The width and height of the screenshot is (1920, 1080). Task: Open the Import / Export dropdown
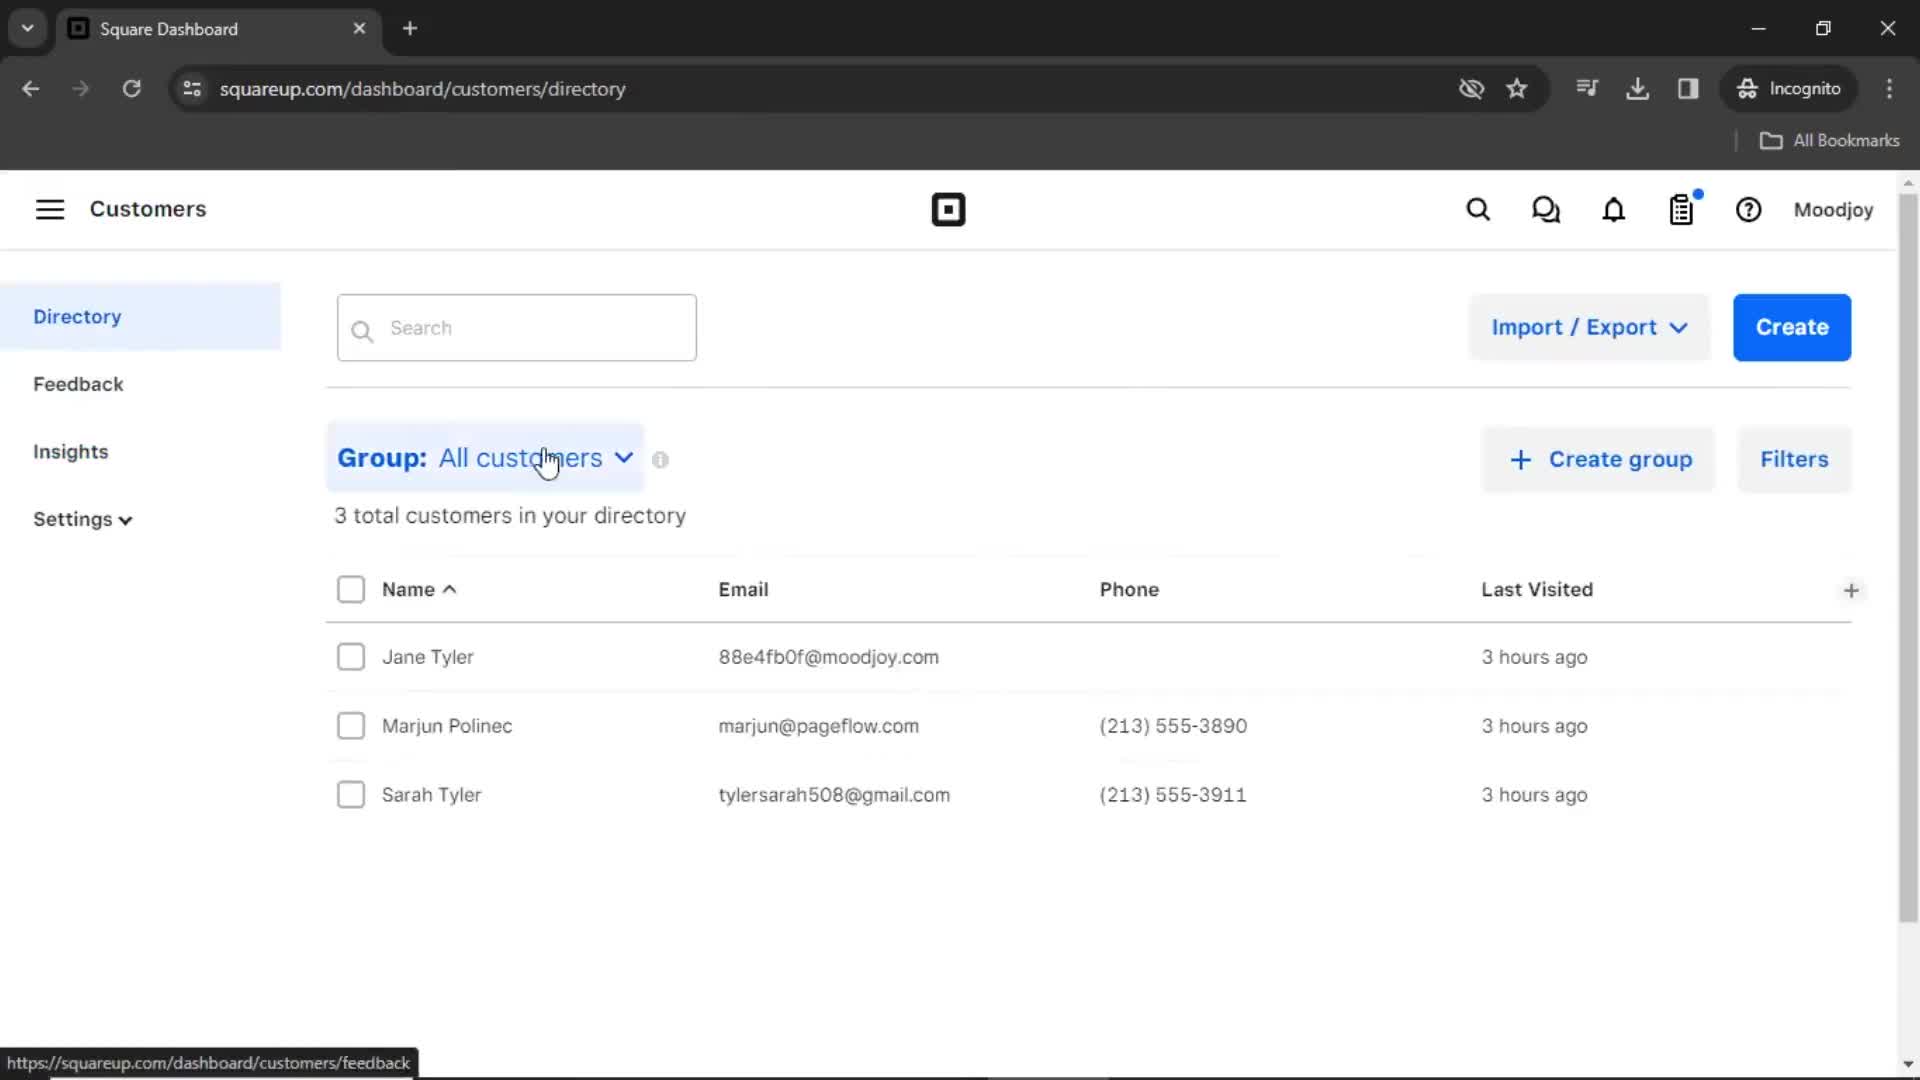[1589, 327]
